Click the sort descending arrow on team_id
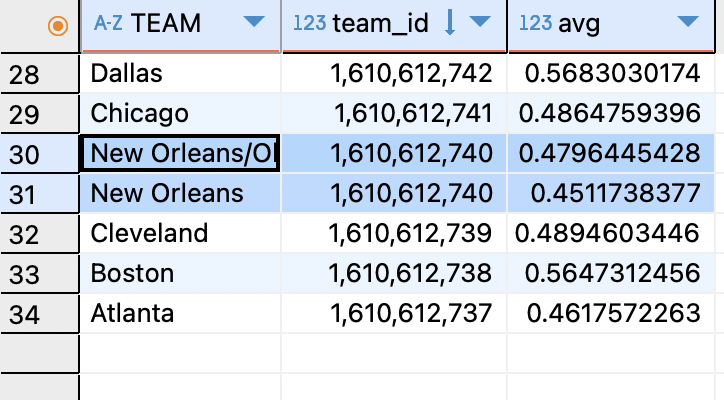This screenshot has height=400, width=724. point(450,23)
